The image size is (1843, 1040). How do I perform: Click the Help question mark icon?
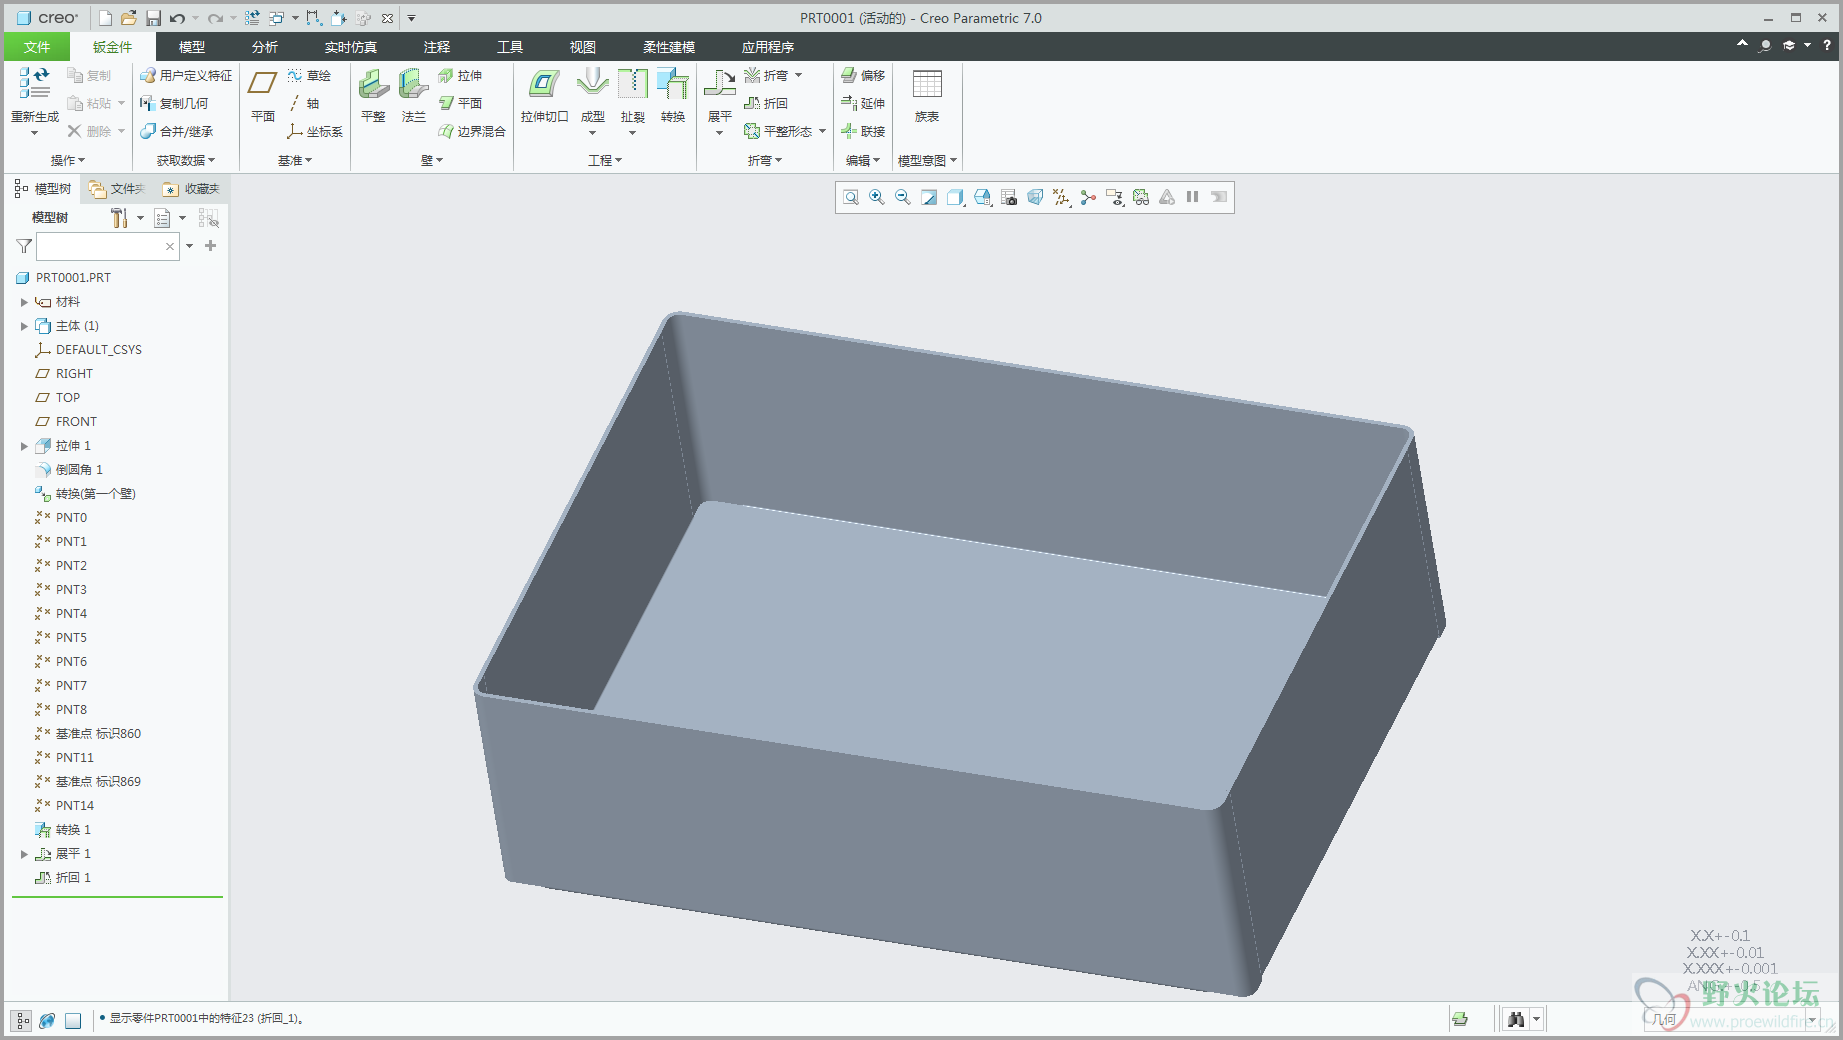pyautogui.click(x=1826, y=45)
